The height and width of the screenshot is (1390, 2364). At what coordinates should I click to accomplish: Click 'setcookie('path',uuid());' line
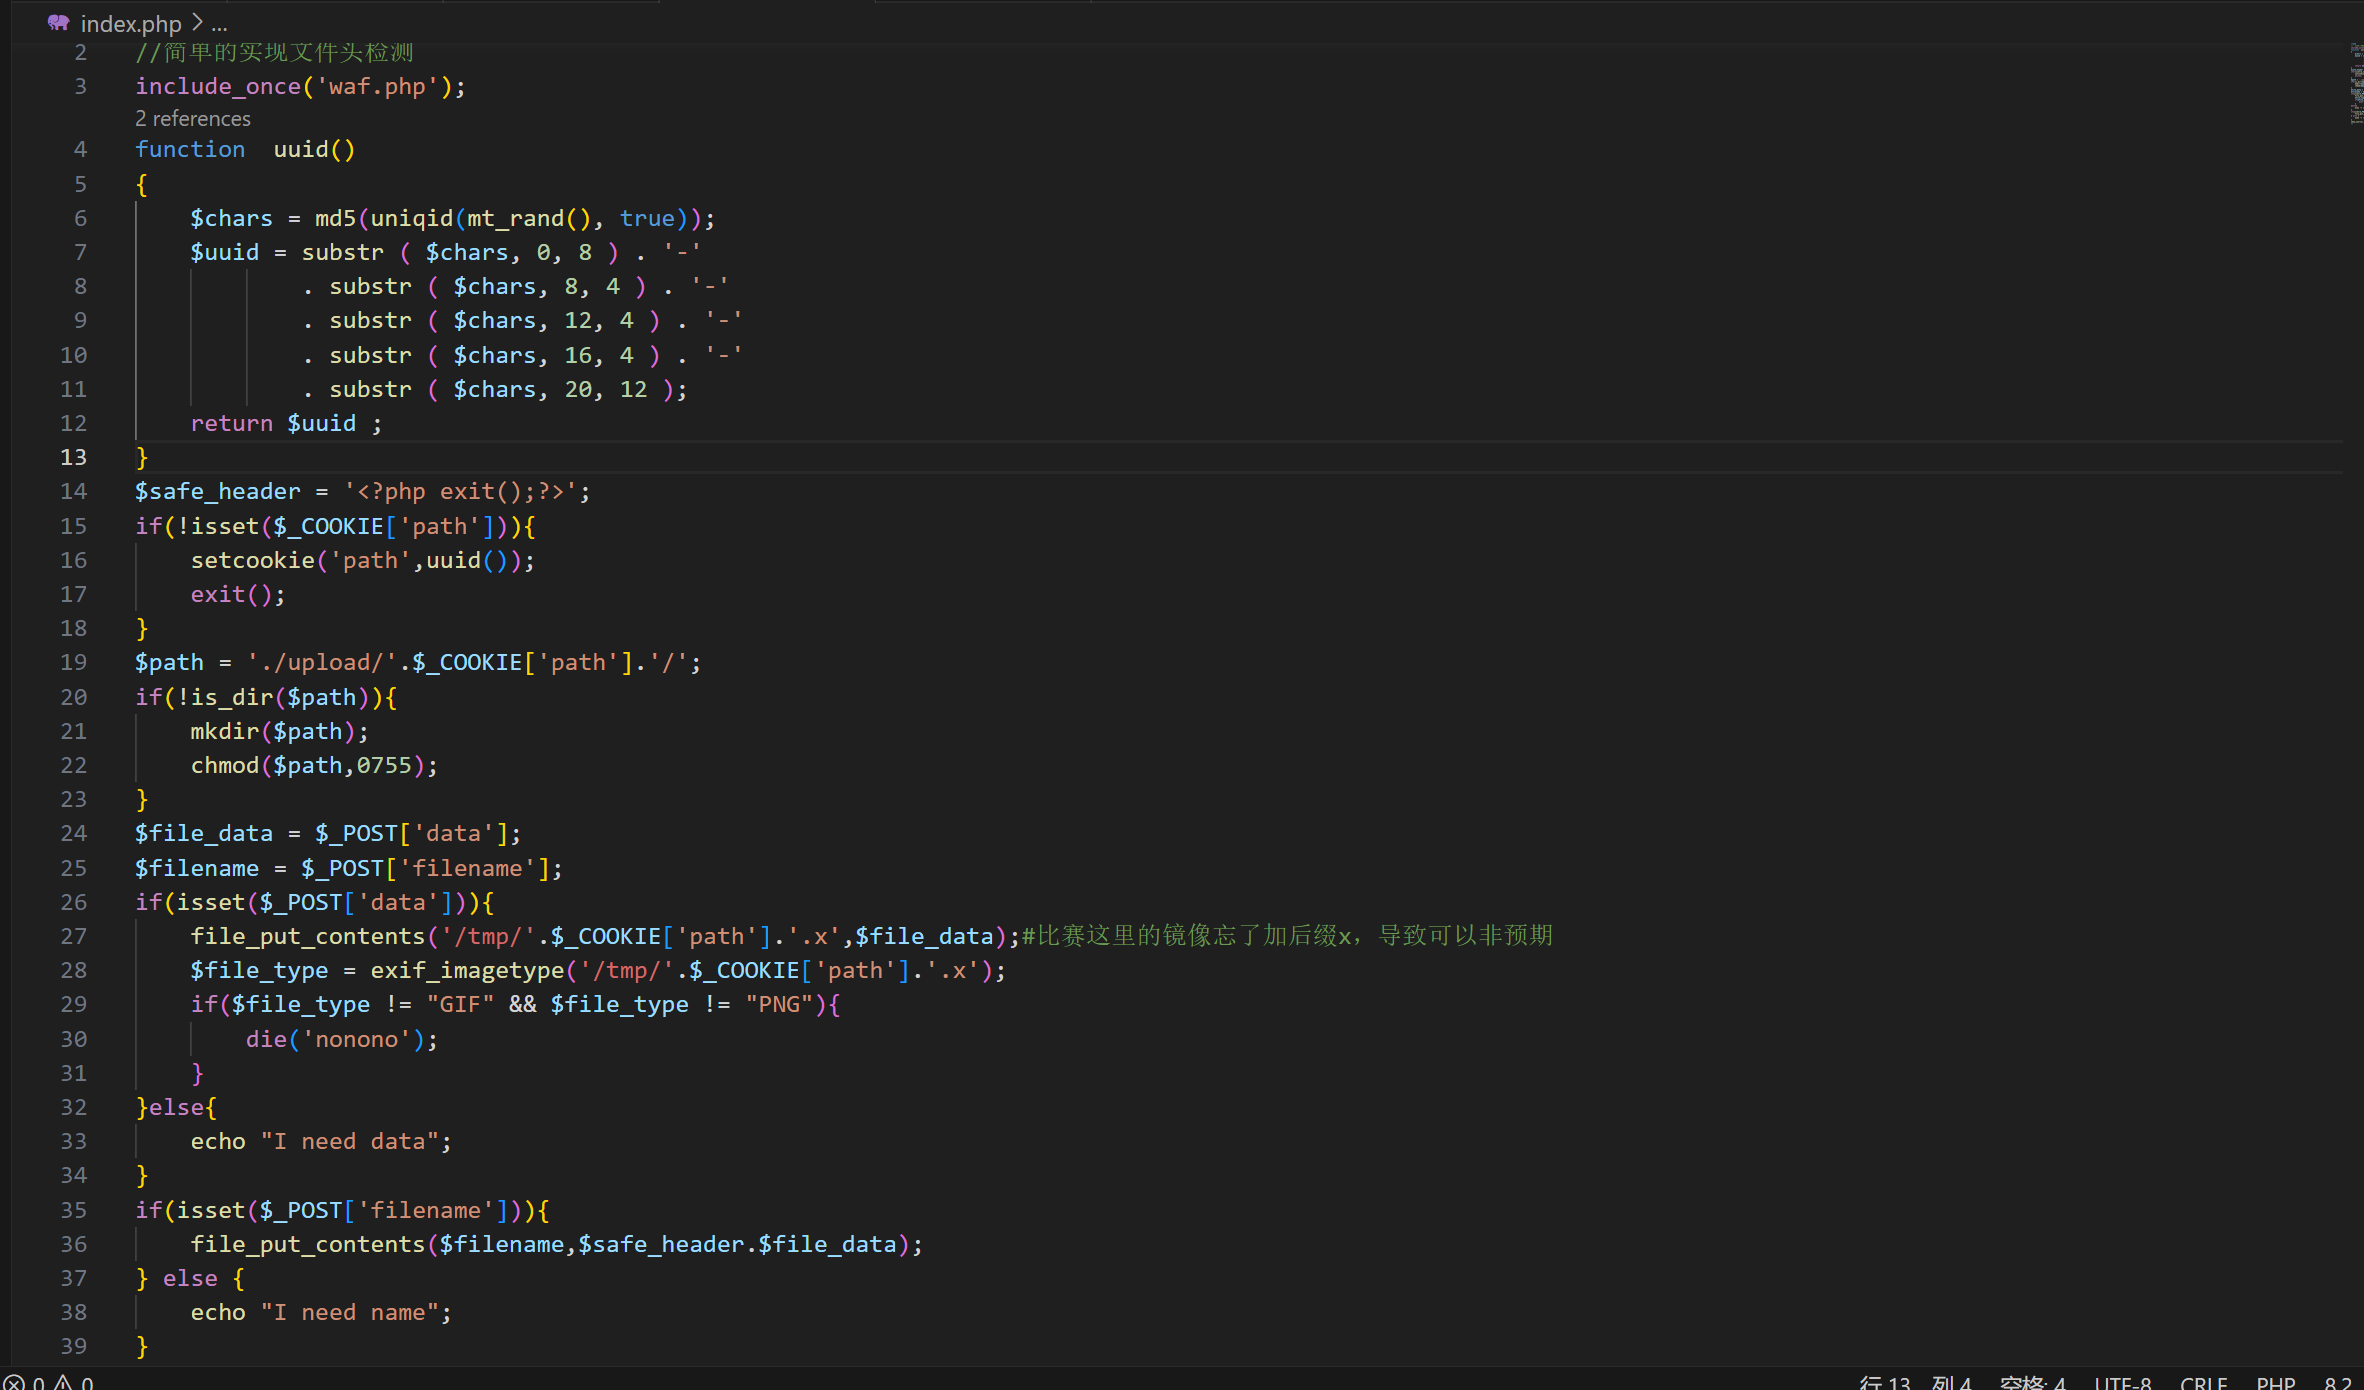tap(363, 560)
